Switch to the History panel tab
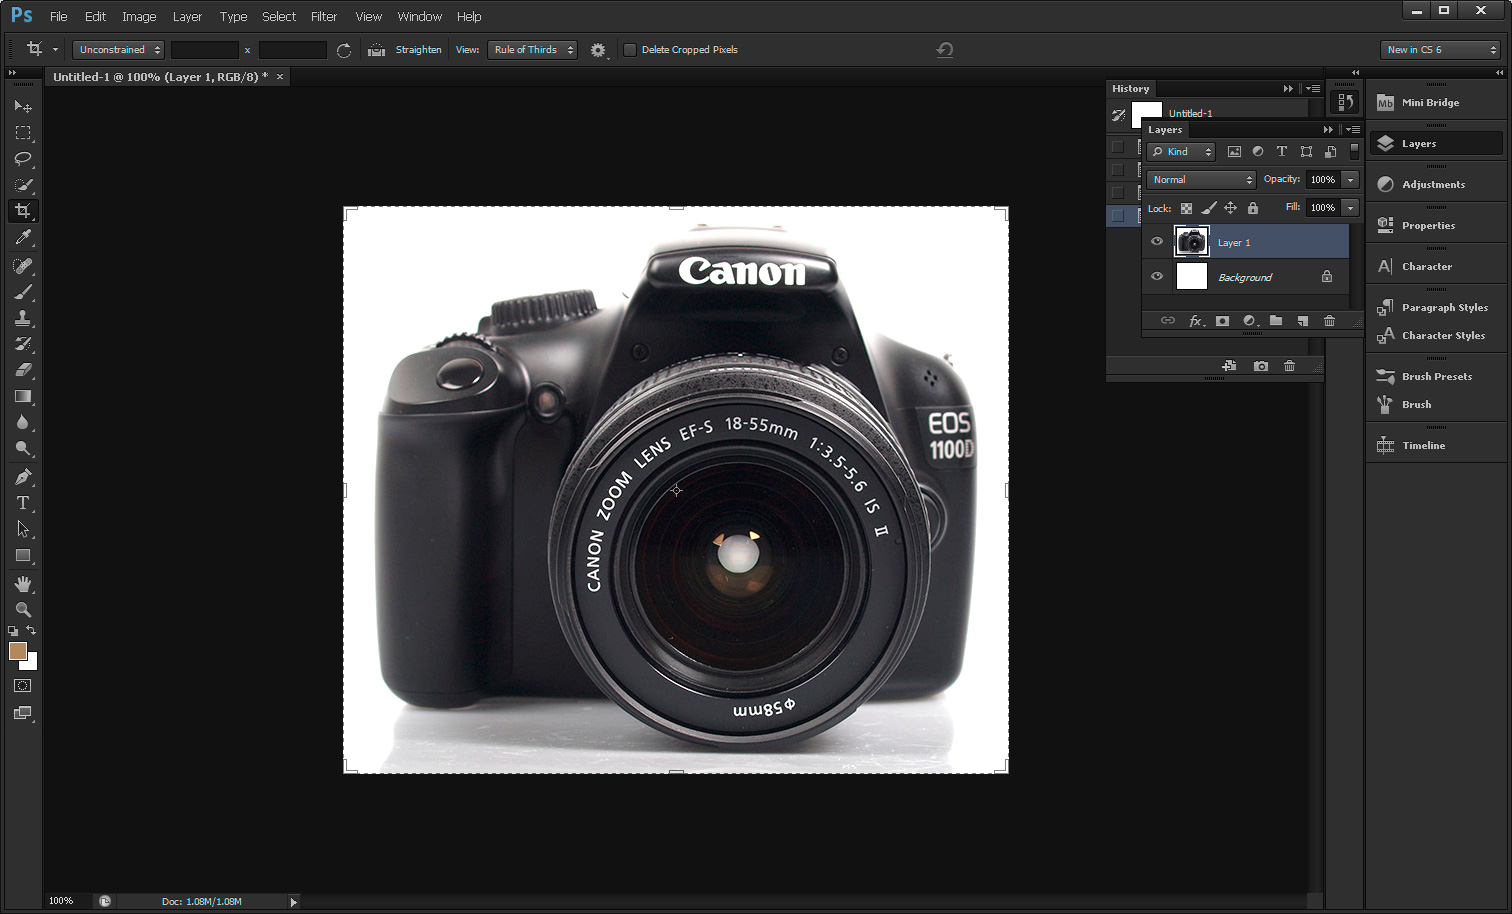 click(1130, 88)
